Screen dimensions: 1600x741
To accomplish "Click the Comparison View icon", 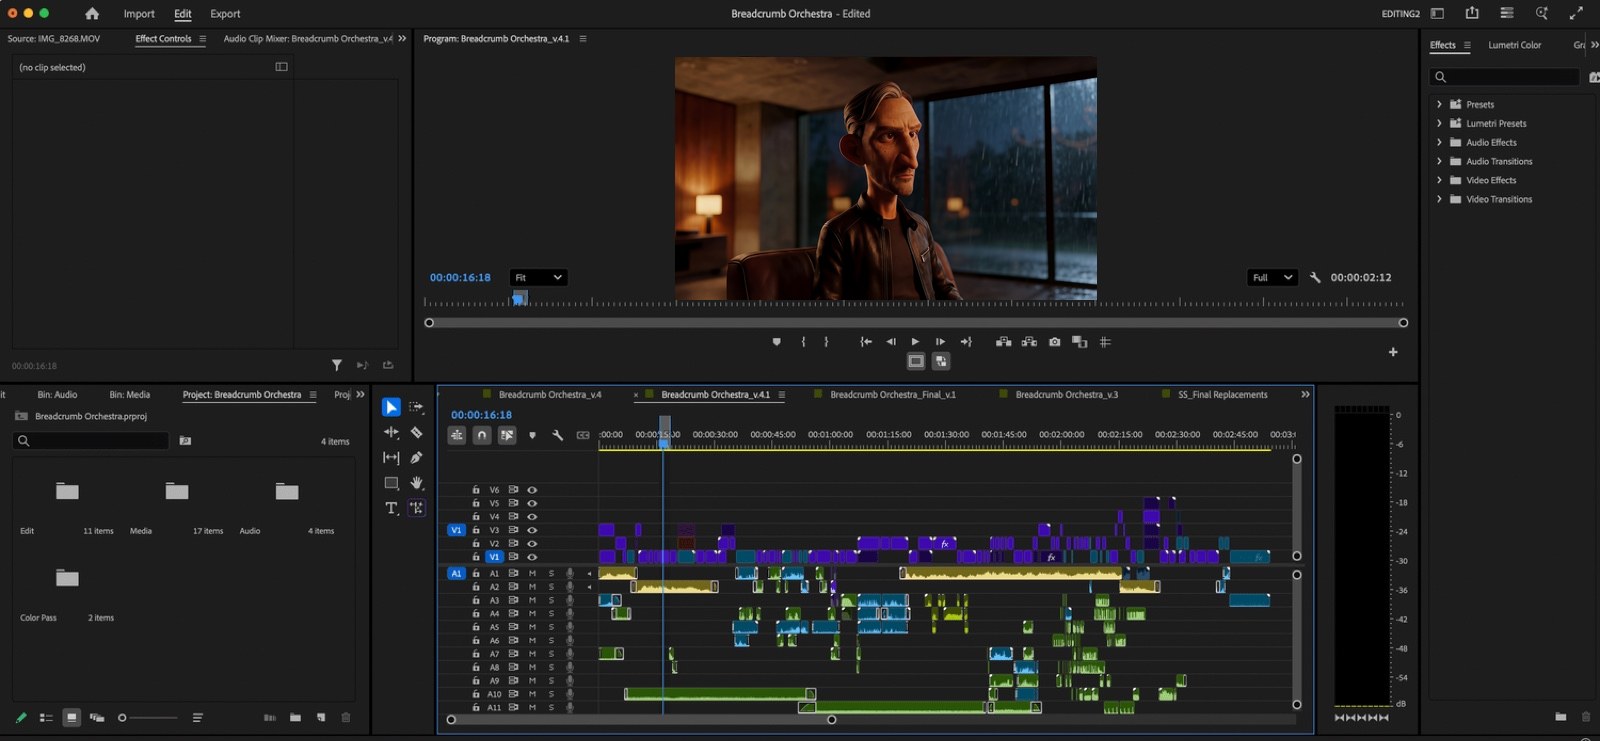I will click(1079, 342).
